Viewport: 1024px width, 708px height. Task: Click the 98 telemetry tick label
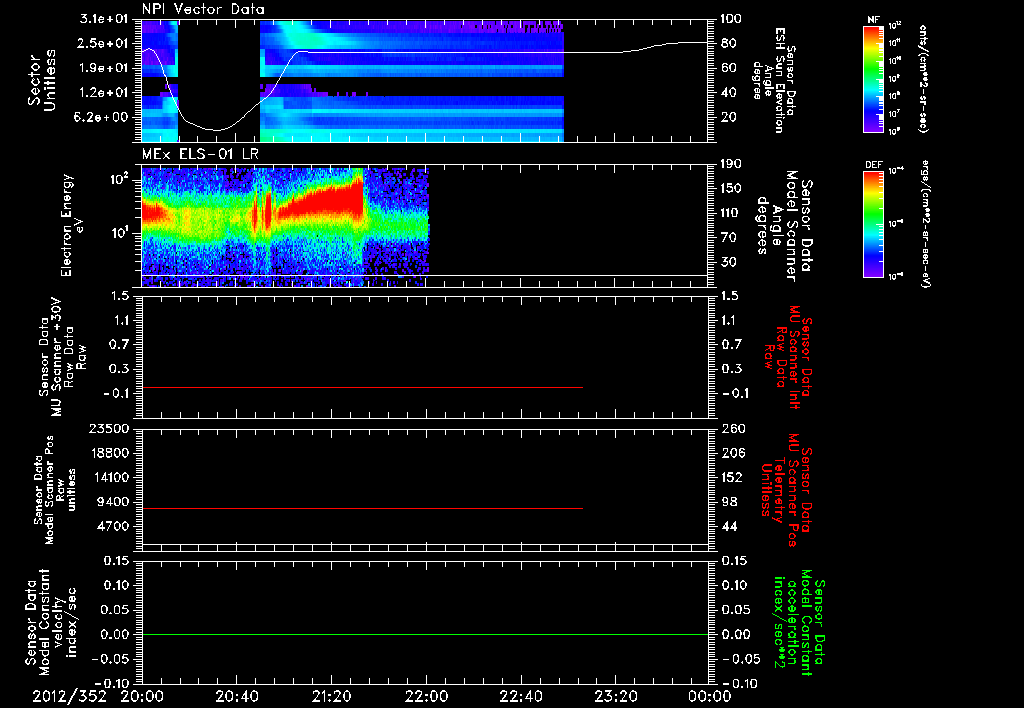(x=730, y=502)
